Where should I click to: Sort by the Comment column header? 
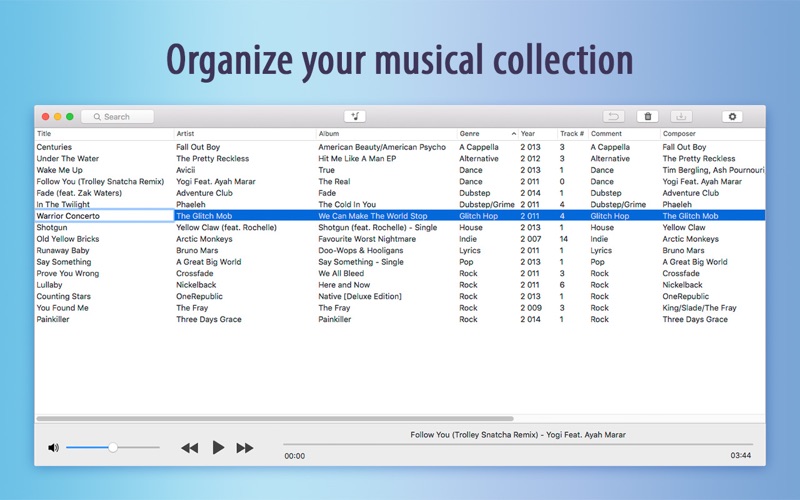pyautogui.click(x=624, y=134)
